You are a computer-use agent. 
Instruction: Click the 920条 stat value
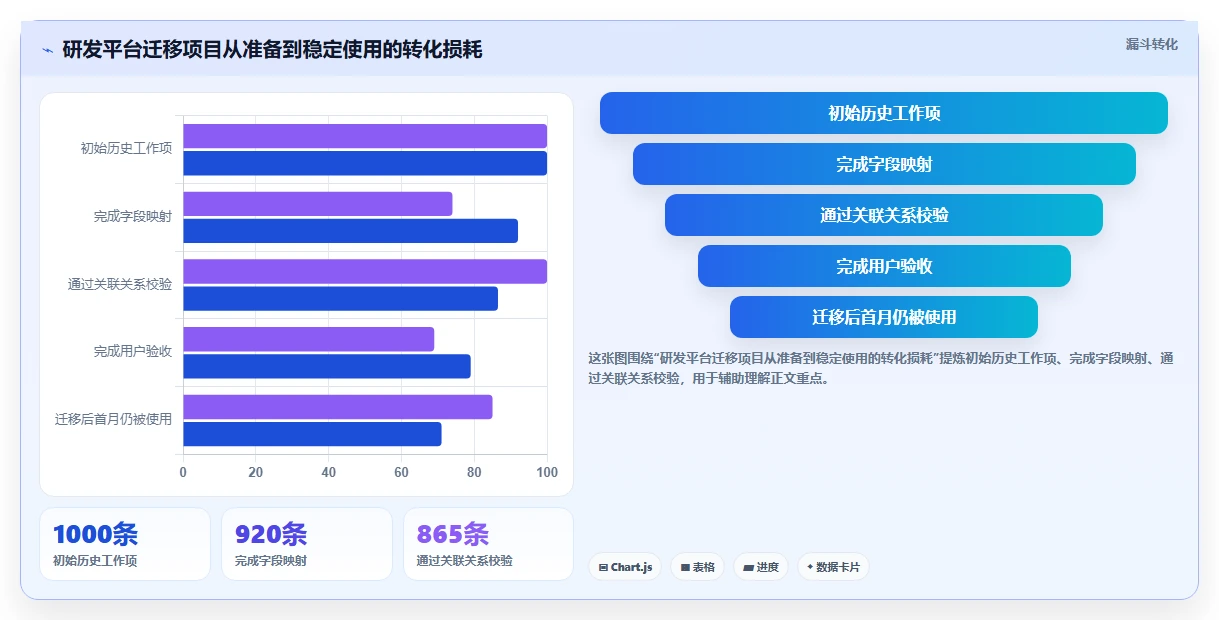tap(271, 534)
